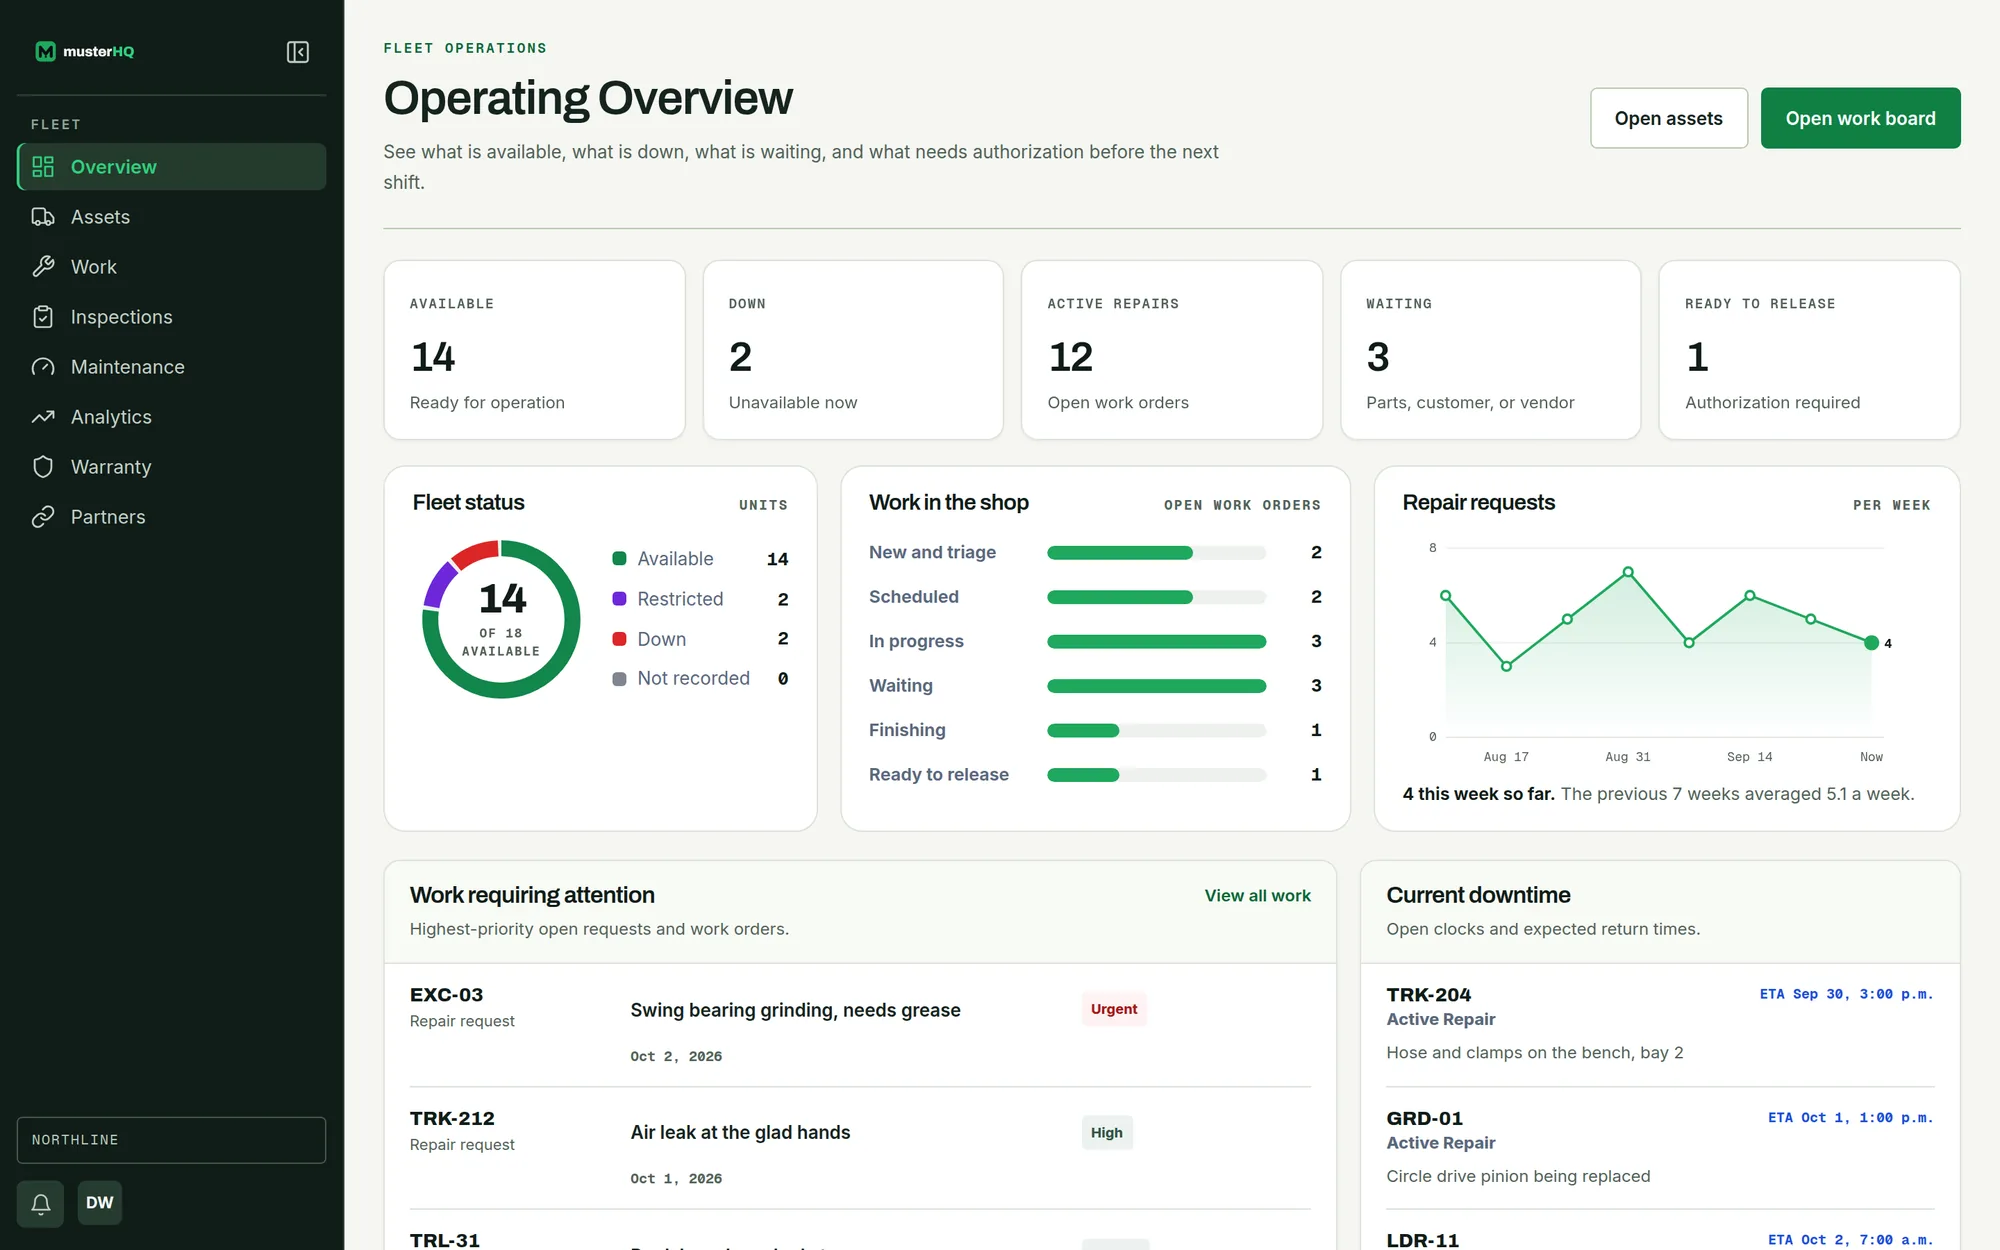Switch to the Analytics label
This screenshot has height=1250, width=2000.
pyautogui.click(x=111, y=417)
